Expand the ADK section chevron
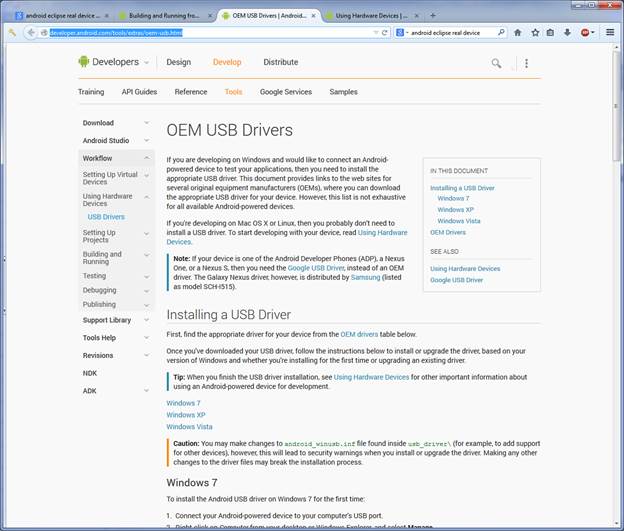 point(146,390)
